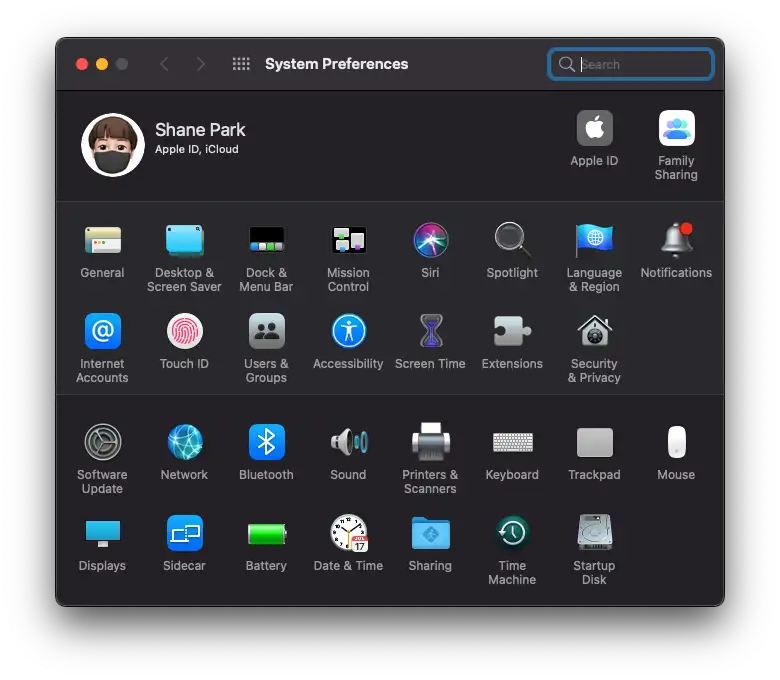The height and width of the screenshot is (680, 780).
Task: Go back with the left chevron
Action: 165,64
